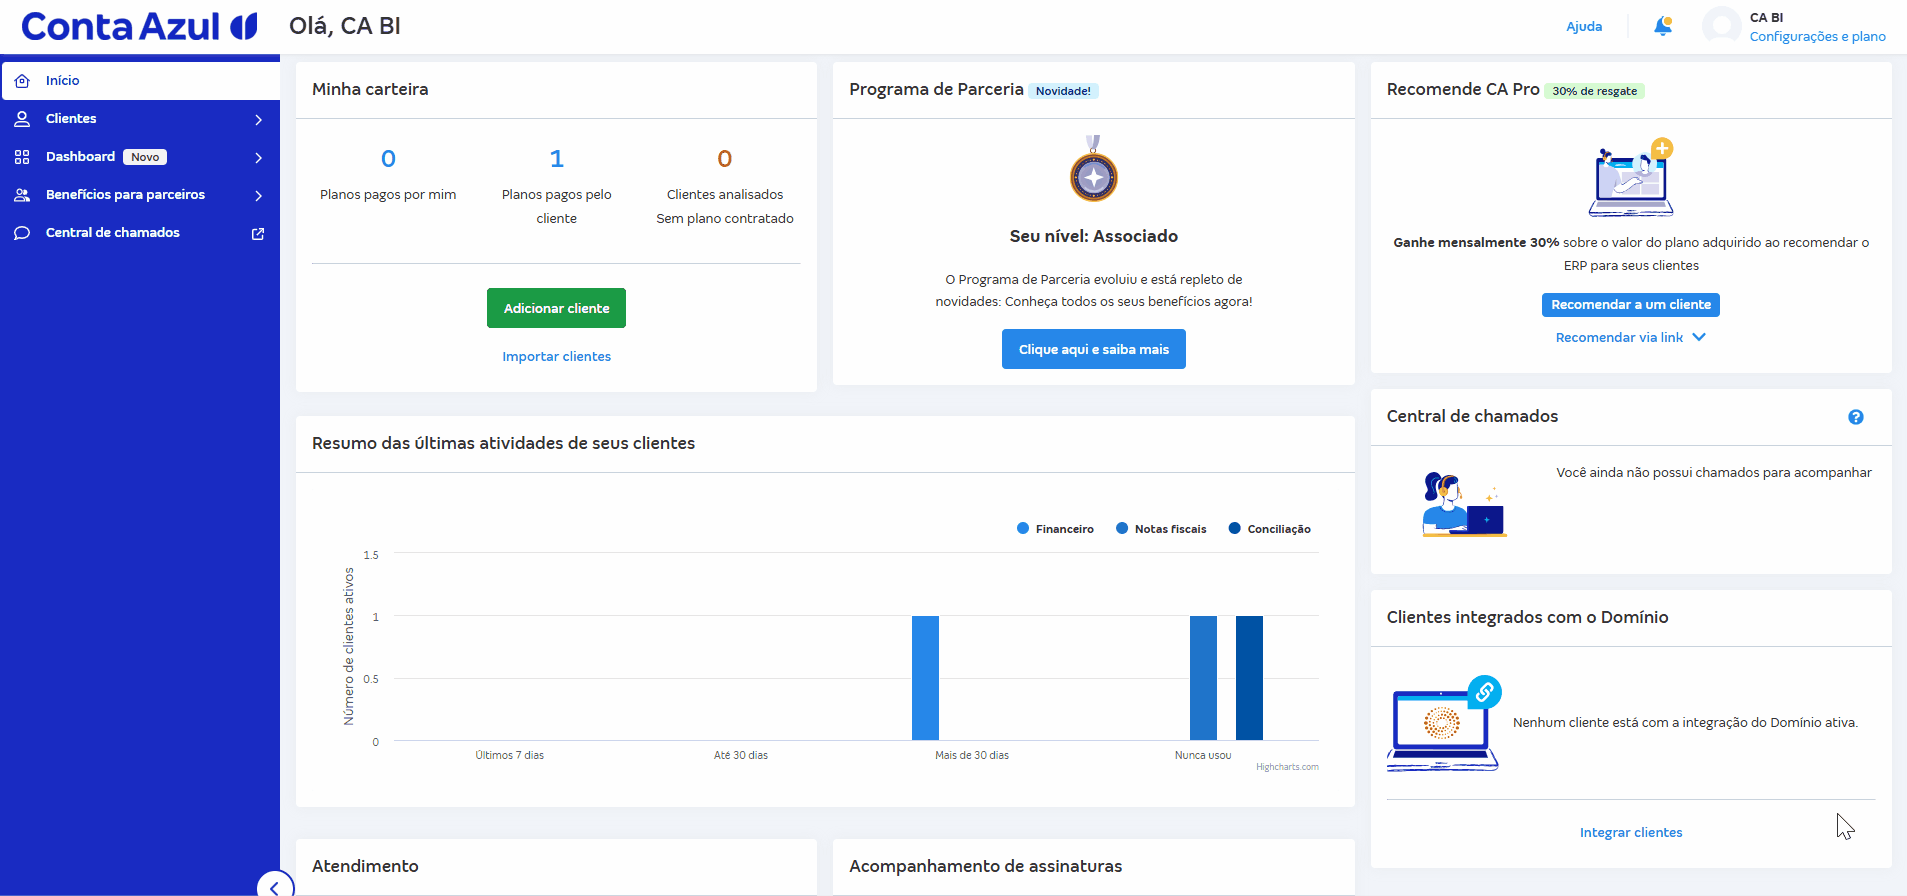Click the partnership medal badge icon
The width and height of the screenshot is (1907, 896).
coord(1094,169)
